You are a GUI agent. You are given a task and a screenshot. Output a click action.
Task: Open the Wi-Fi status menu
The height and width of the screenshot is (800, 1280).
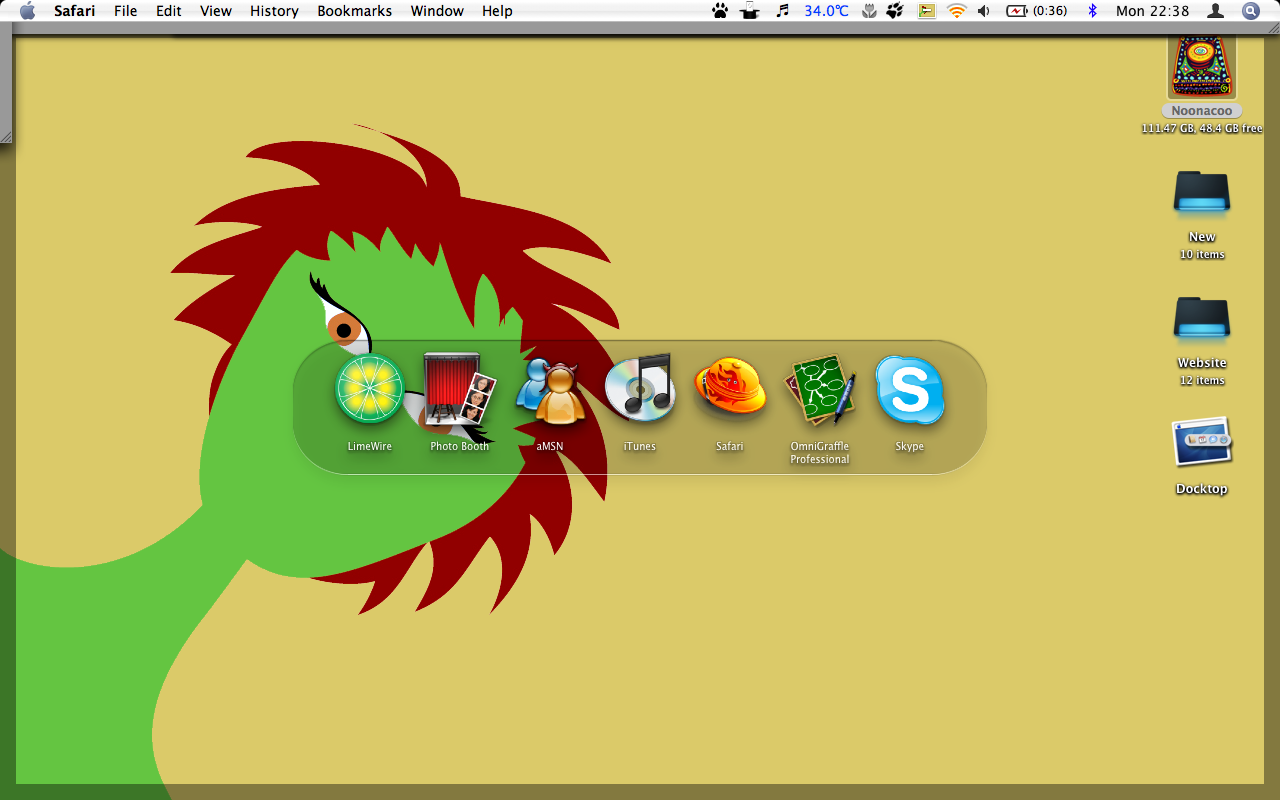click(957, 11)
